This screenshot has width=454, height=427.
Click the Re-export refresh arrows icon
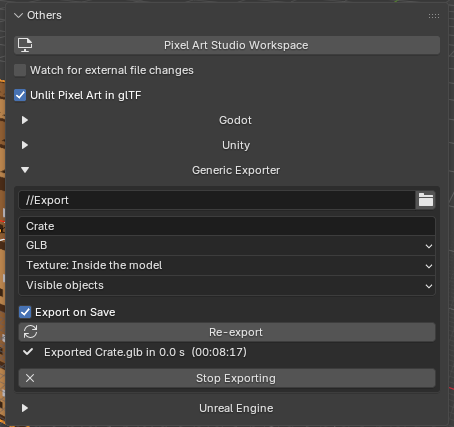pyautogui.click(x=30, y=332)
